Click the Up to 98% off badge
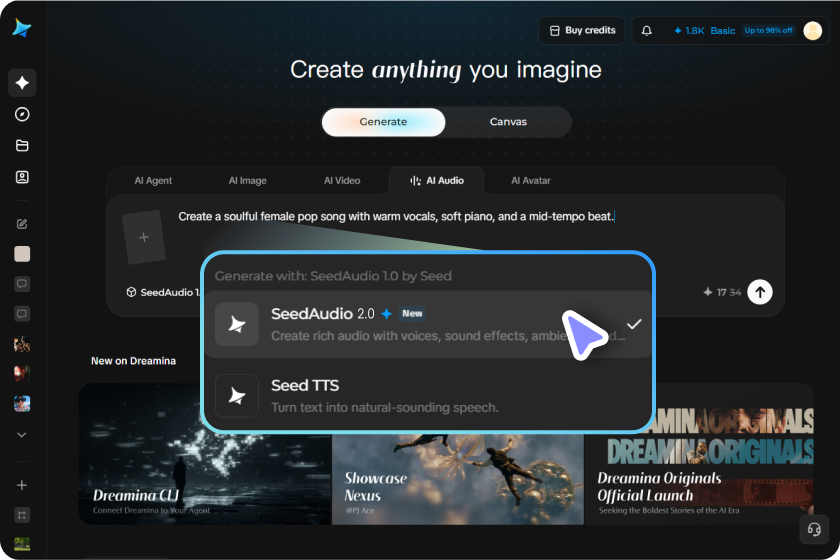Viewport: 840px width, 560px height. (x=768, y=31)
